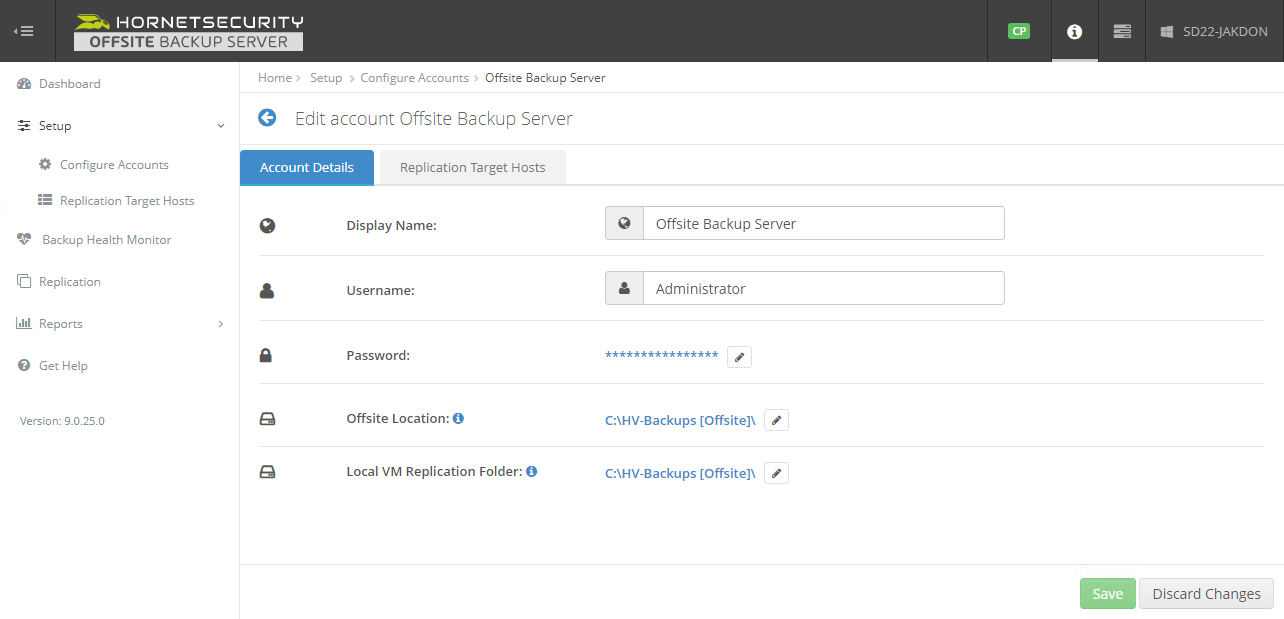
Task: Click the info icon in the top bar
Action: pos(1074,31)
